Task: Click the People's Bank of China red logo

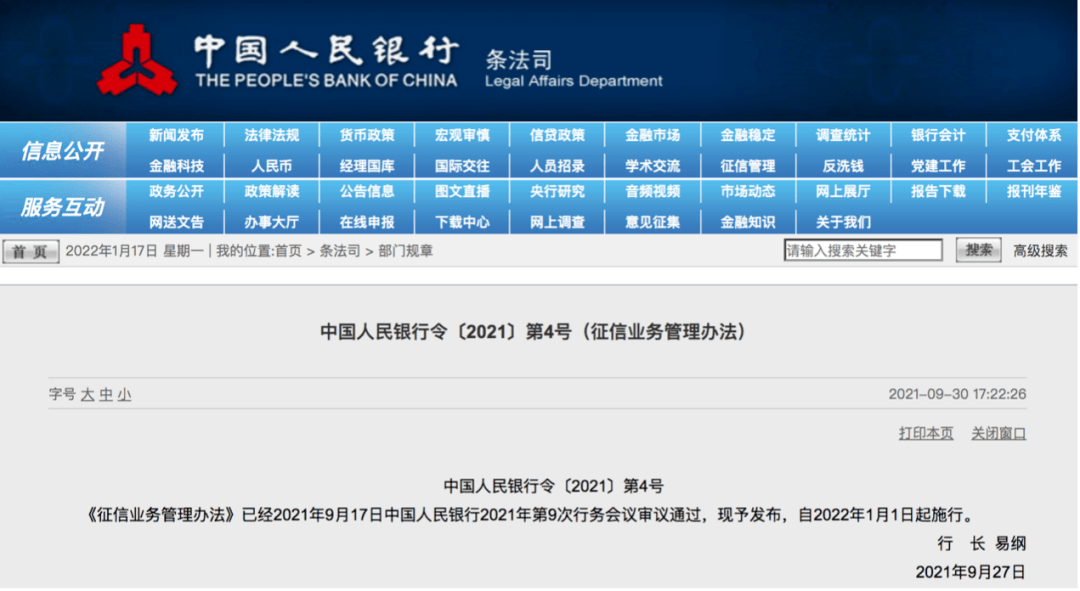Action: pos(136,61)
